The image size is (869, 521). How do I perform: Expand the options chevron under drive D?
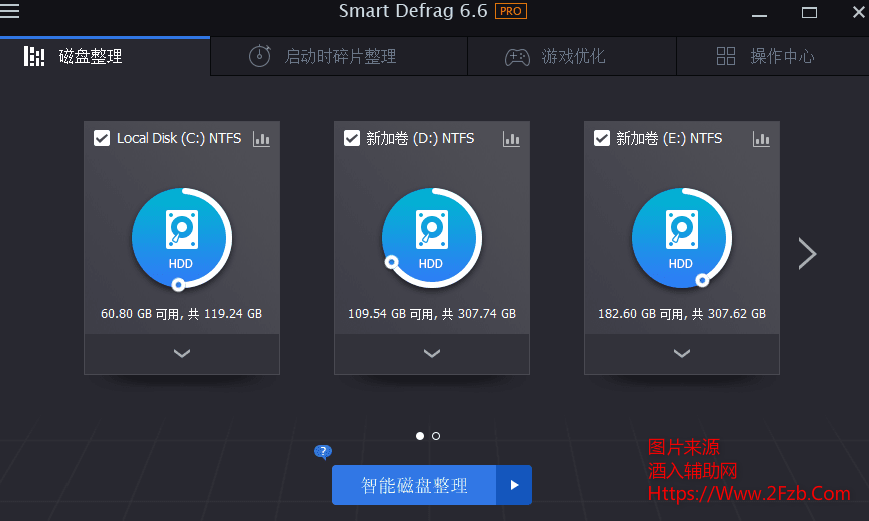[432, 353]
